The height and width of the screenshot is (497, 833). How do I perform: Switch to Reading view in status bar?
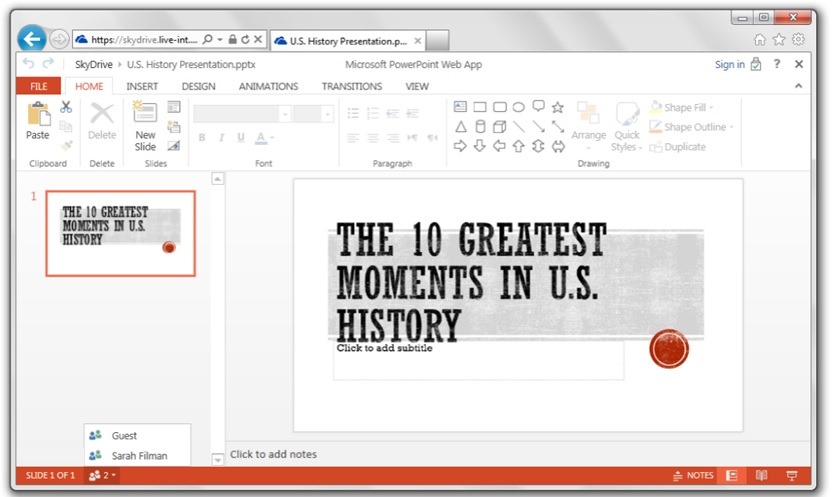762,476
